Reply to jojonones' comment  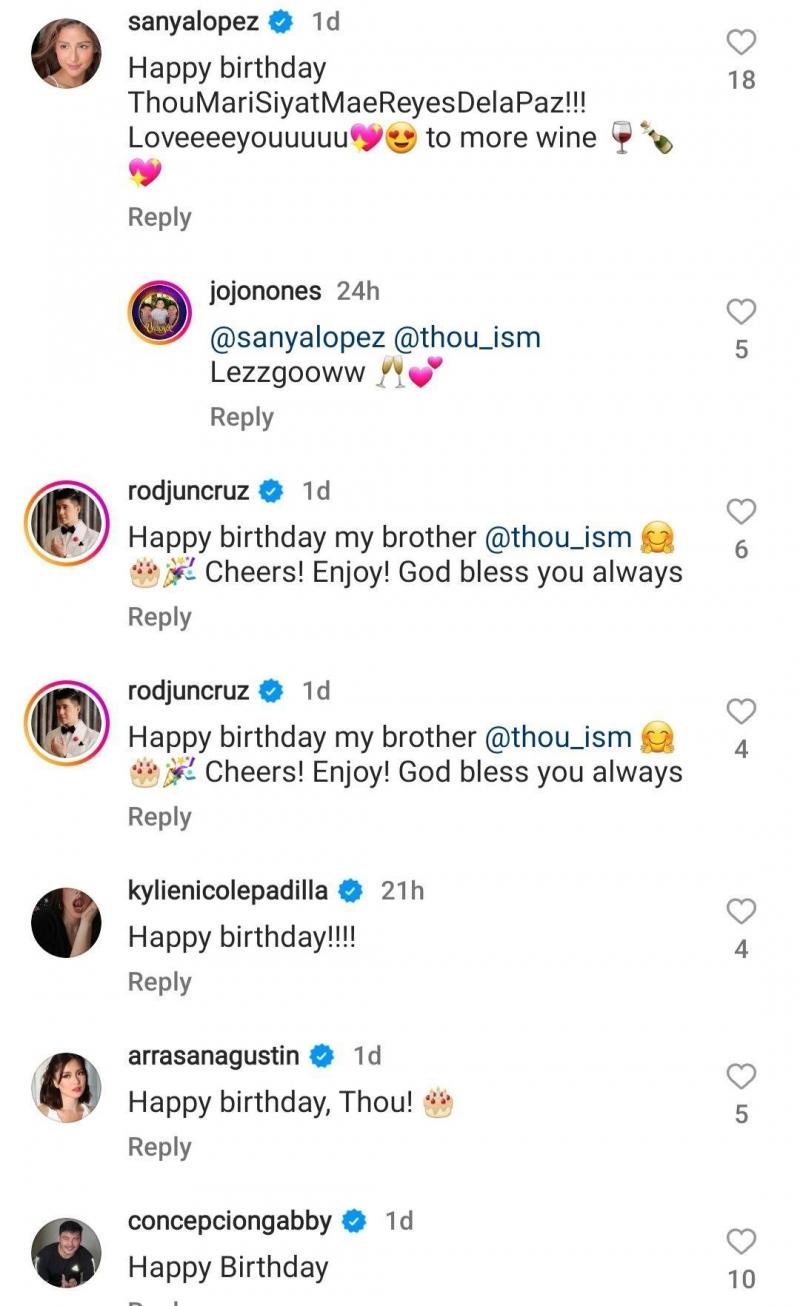point(241,417)
